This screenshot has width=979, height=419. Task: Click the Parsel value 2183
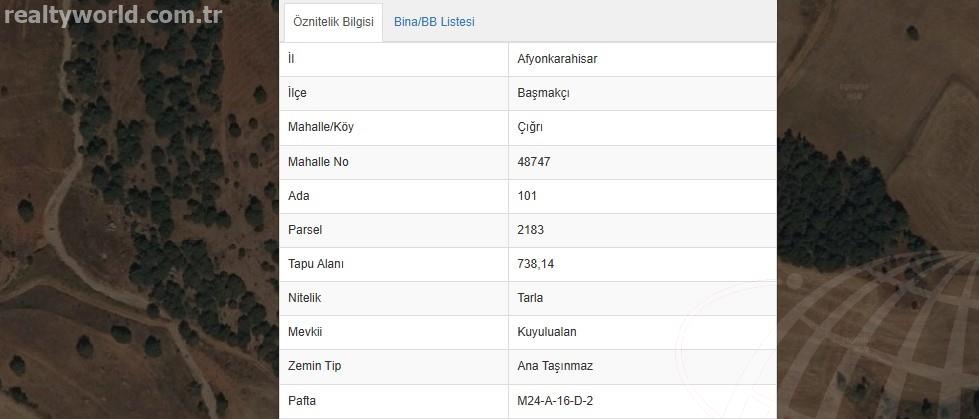point(531,230)
